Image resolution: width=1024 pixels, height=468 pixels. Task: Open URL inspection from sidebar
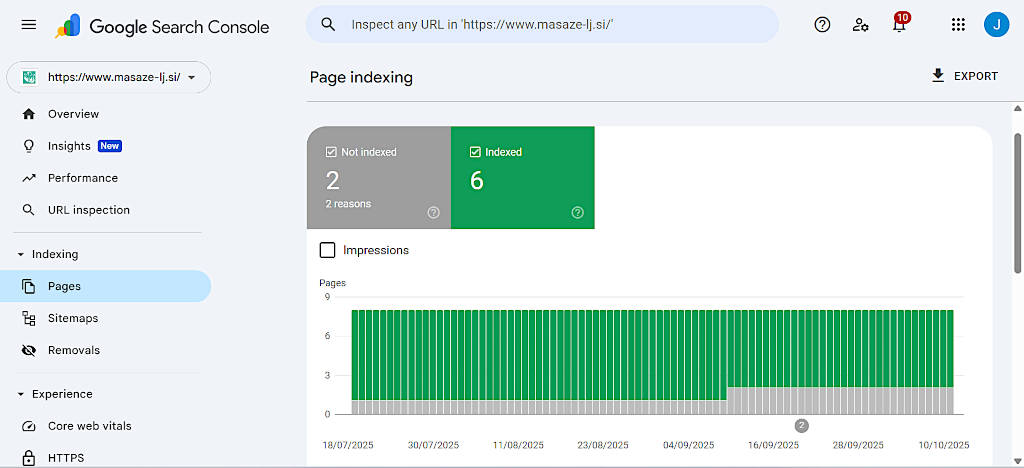point(88,210)
